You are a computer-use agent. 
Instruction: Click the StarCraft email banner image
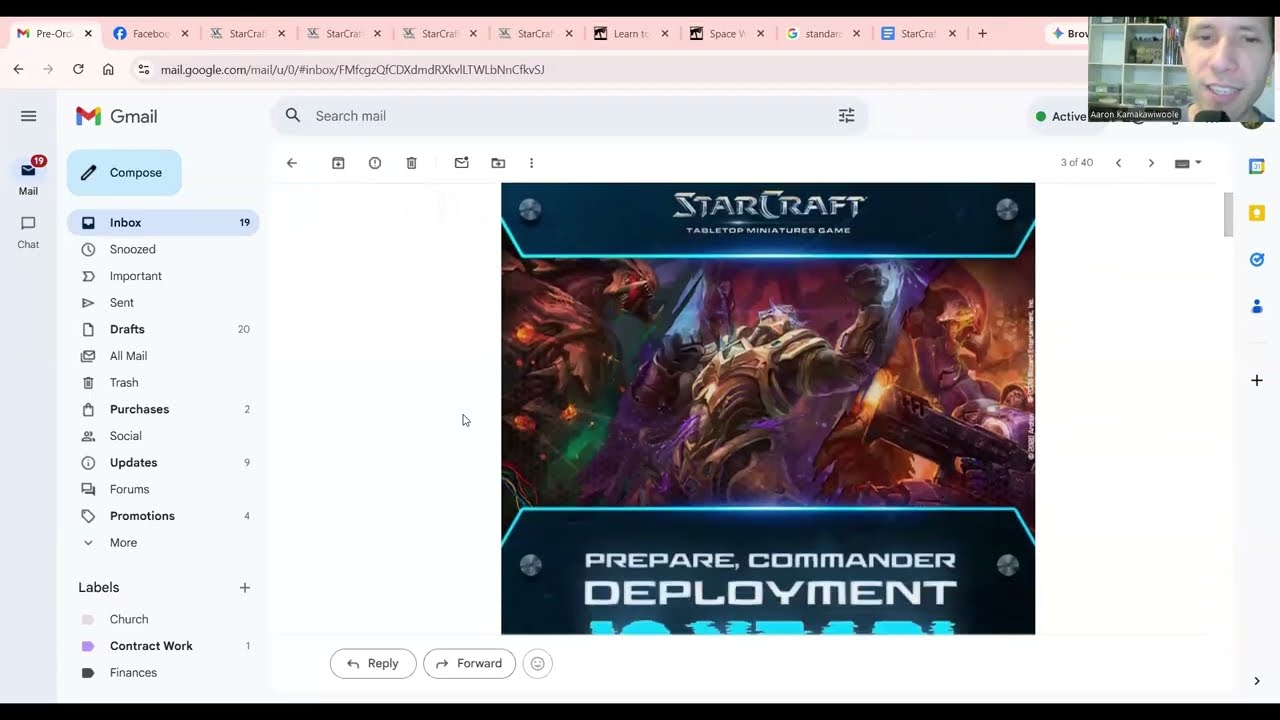pyautogui.click(x=768, y=408)
